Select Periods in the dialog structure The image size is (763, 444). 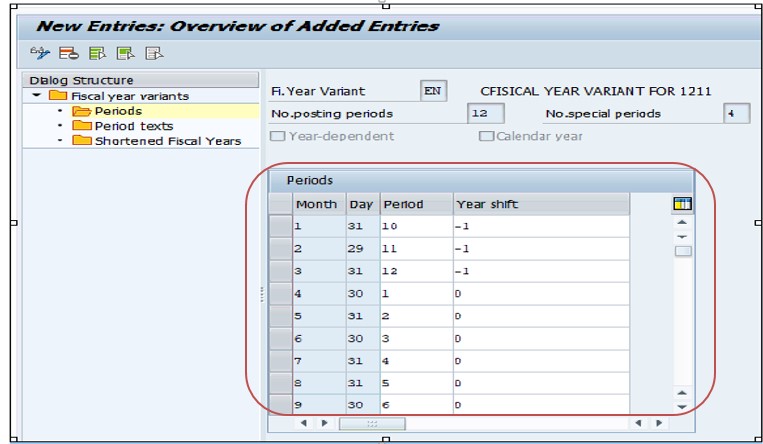pos(118,111)
